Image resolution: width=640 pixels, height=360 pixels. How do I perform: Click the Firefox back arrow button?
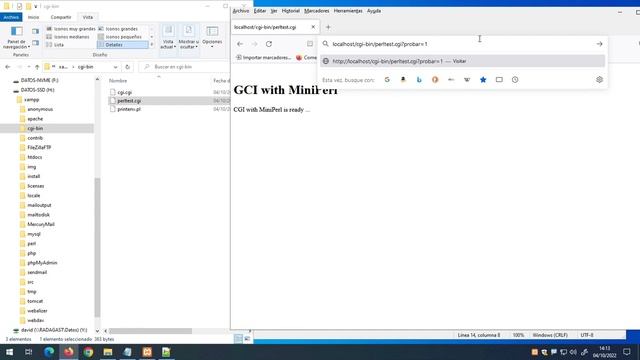(x=240, y=44)
